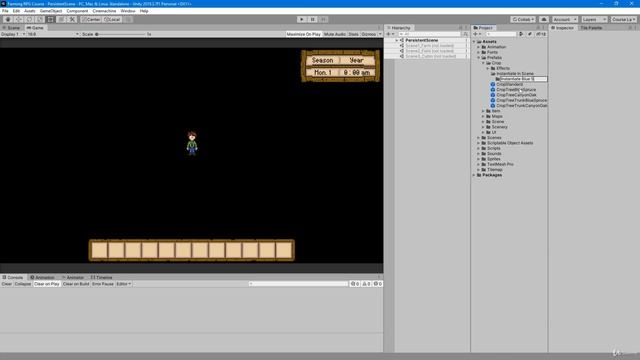Viewport: 640px width, 360px height.
Task: Click CropTreeTrunkBlueSpruce prefab icon
Action: pyautogui.click(x=493, y=100)
